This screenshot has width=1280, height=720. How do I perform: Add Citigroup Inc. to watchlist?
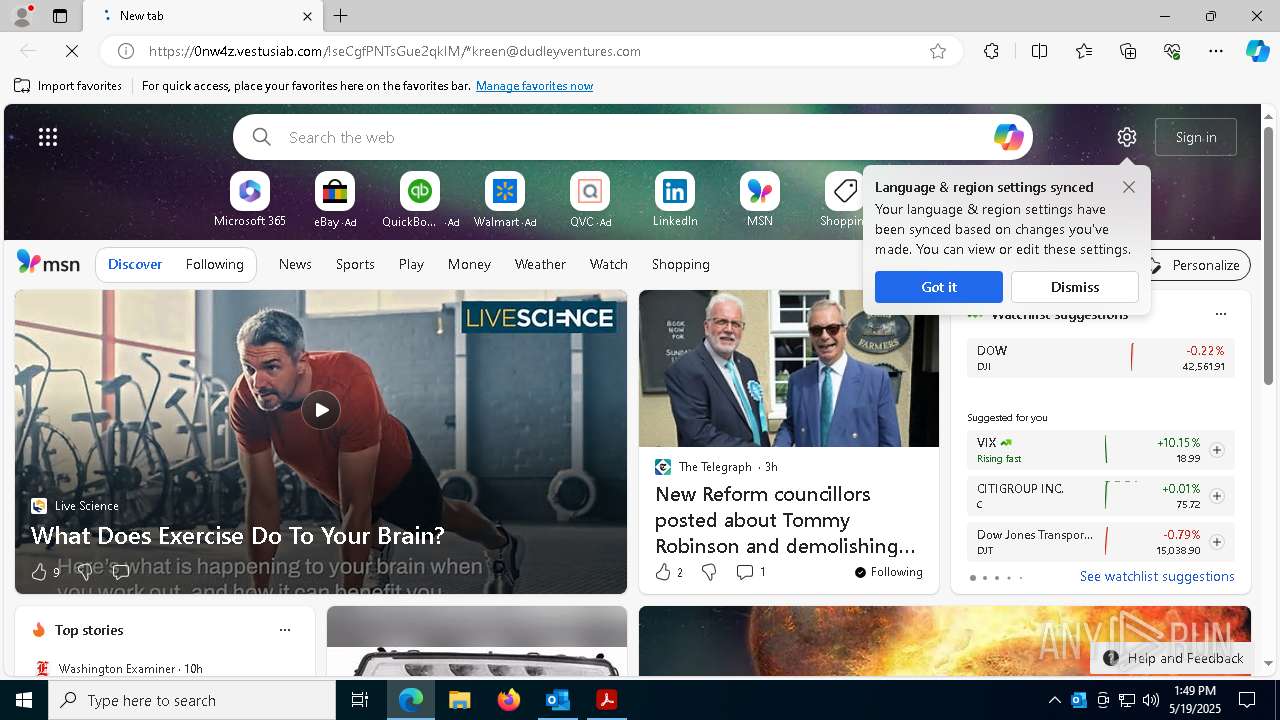point(1216,496)
